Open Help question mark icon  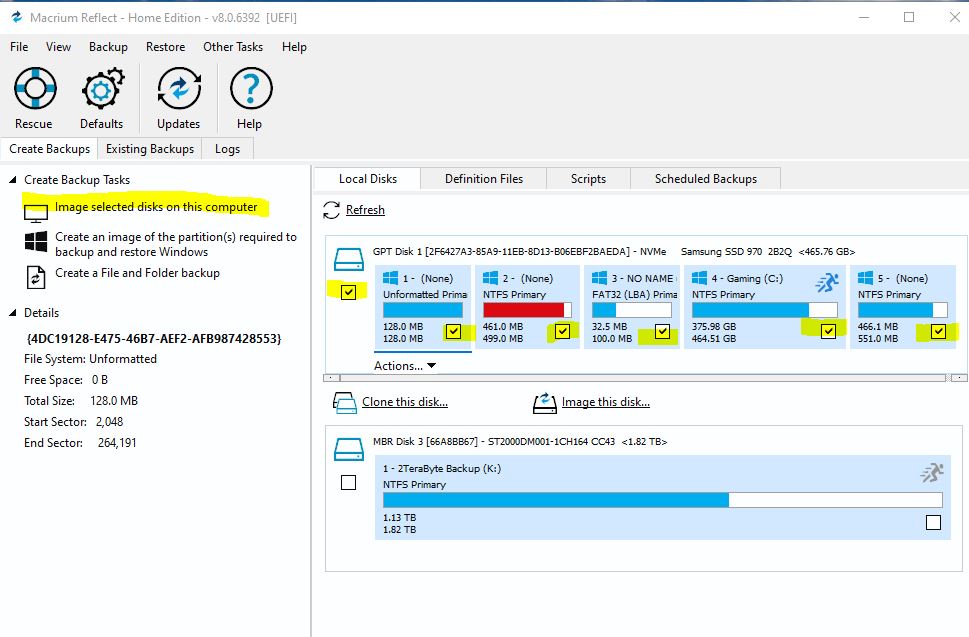point(250,89)
